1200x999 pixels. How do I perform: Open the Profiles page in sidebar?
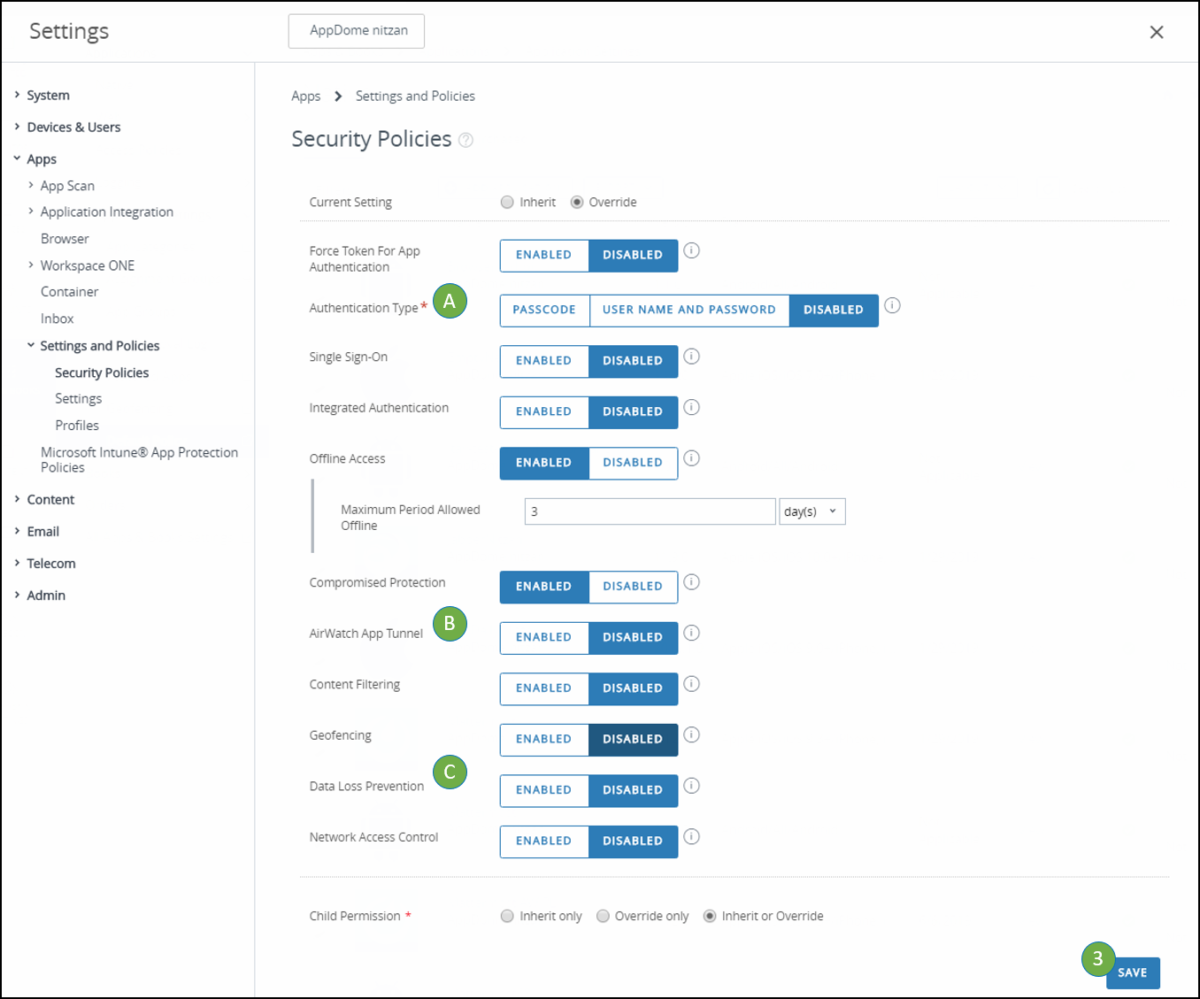[x=77, y=424]
